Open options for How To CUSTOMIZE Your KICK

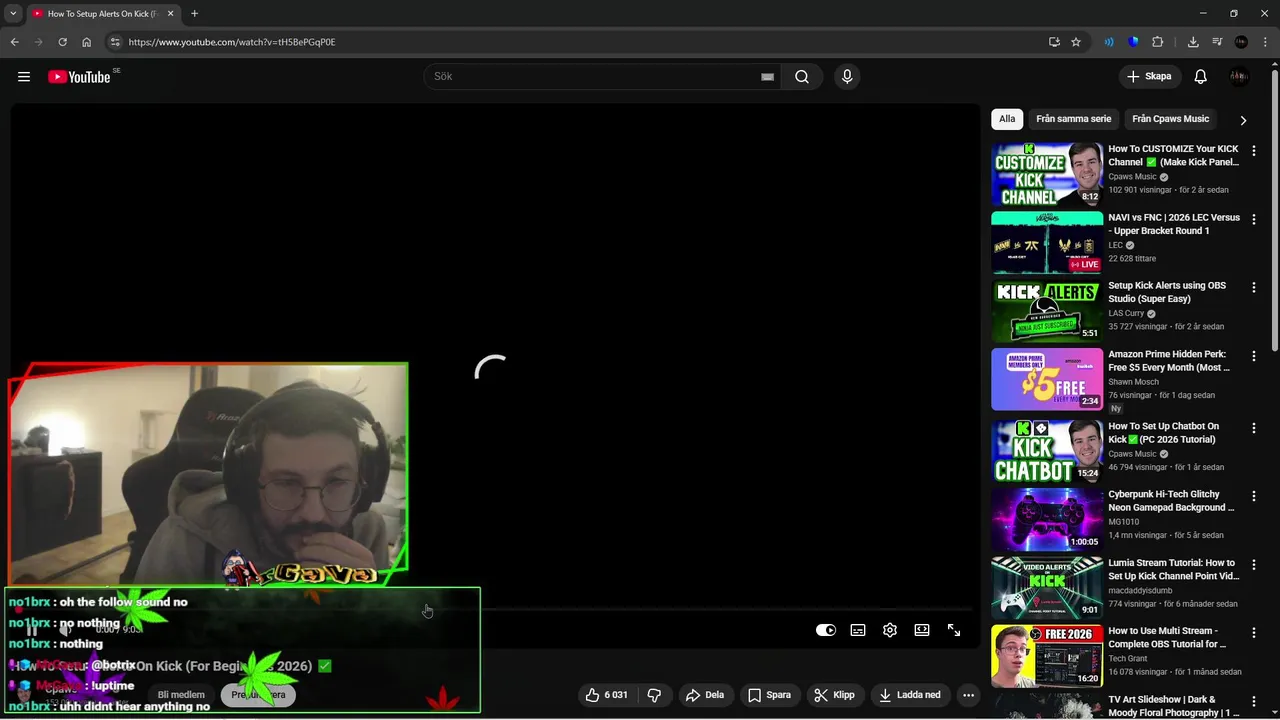[x=1254, y=151]
